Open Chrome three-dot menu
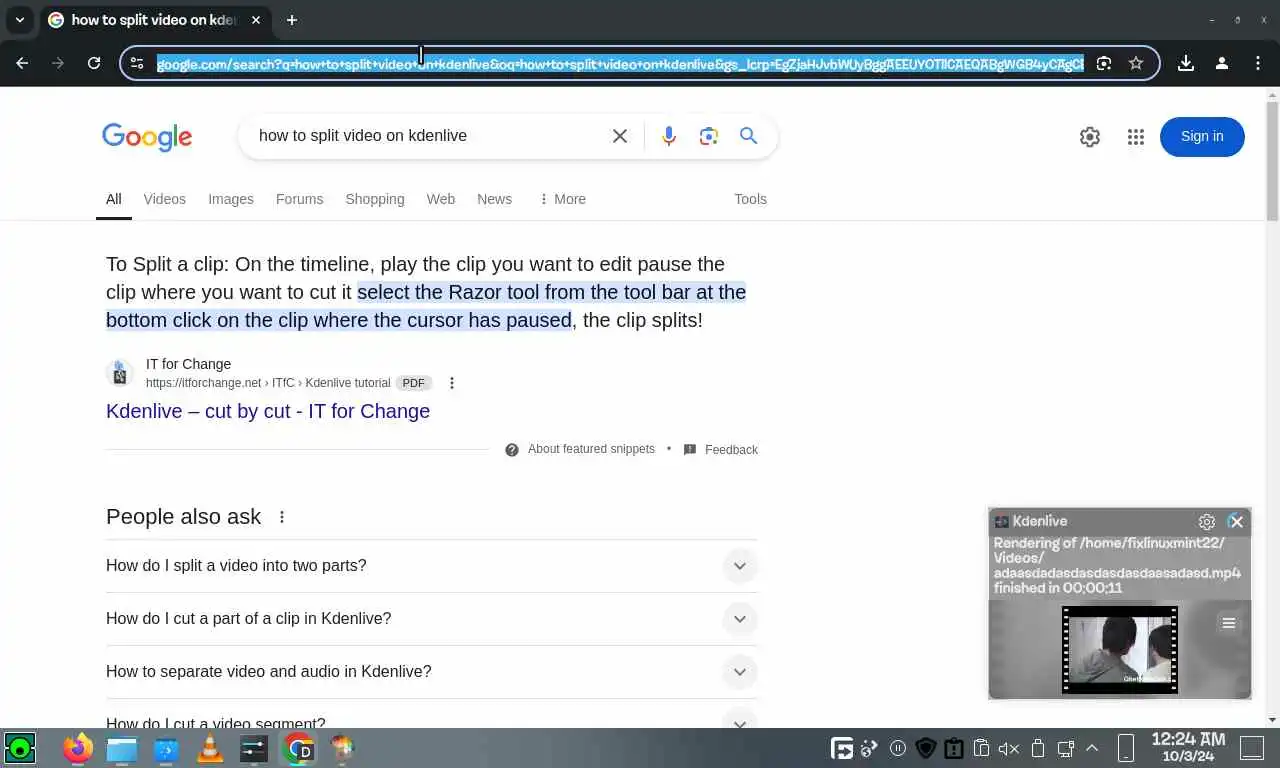This screenshot has height=768, width=1280. 1258,63
